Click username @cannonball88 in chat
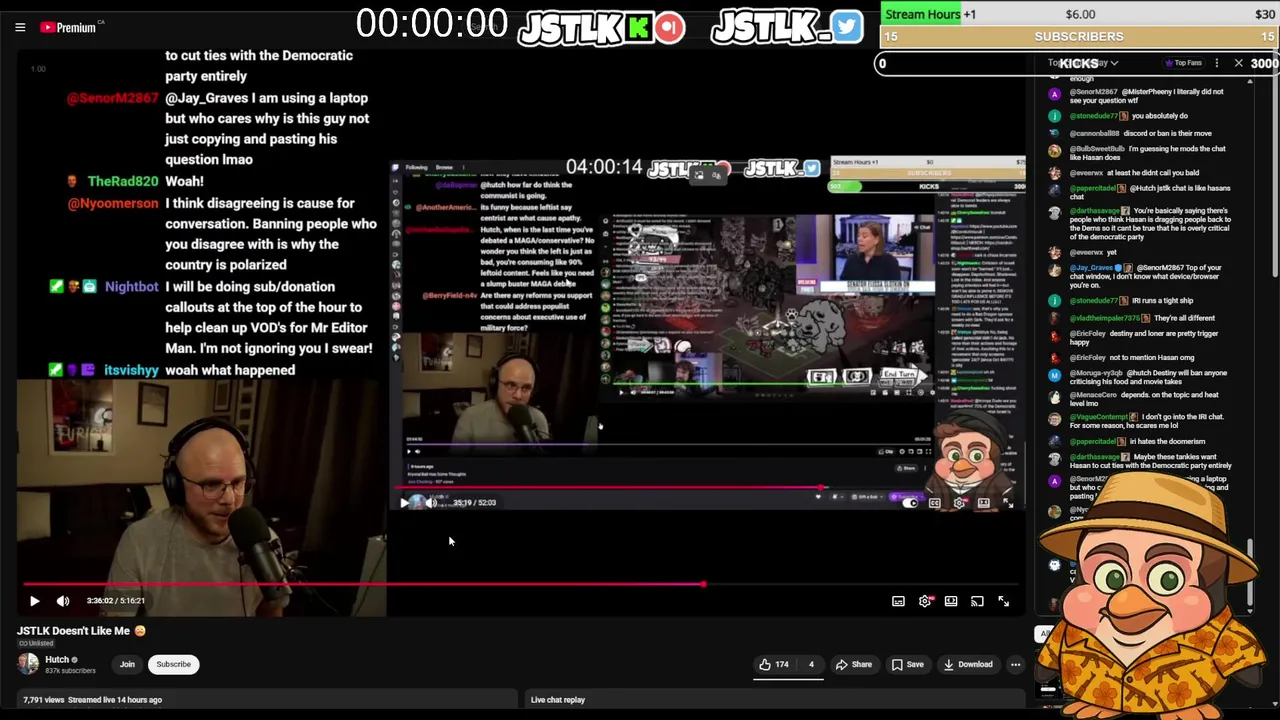This screenshot has height=720, width=1280. tap(1094, 133)
